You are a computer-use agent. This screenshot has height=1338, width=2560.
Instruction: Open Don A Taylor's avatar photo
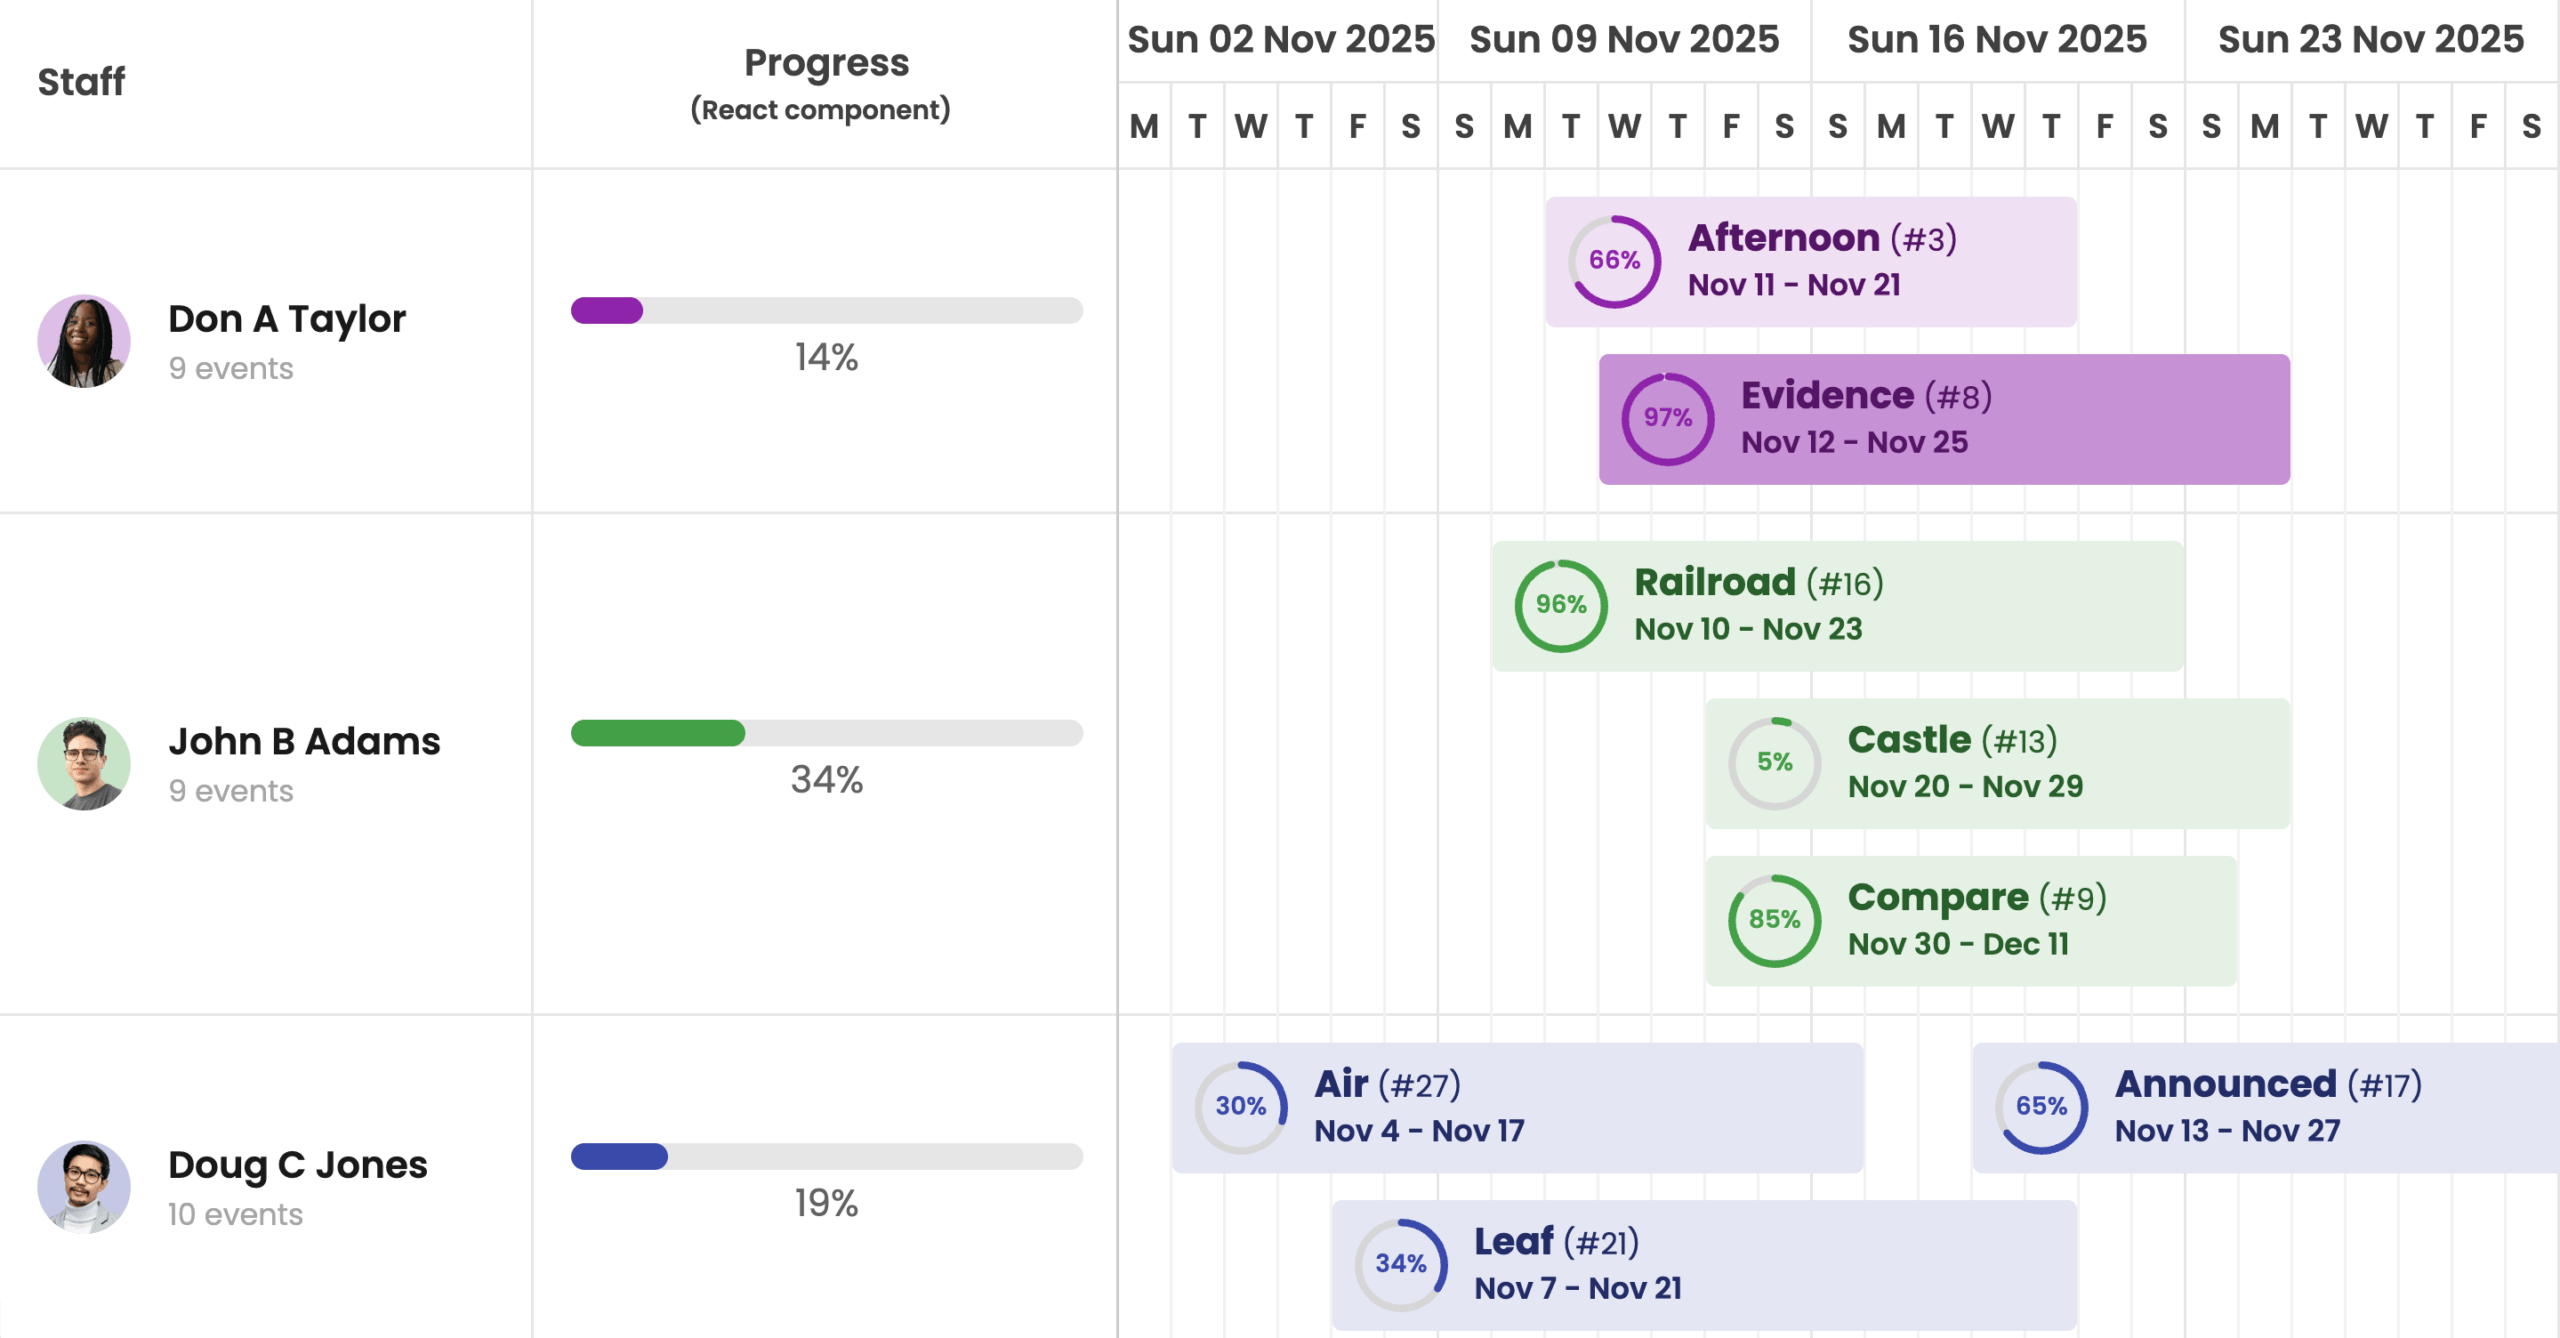(84, 341)
